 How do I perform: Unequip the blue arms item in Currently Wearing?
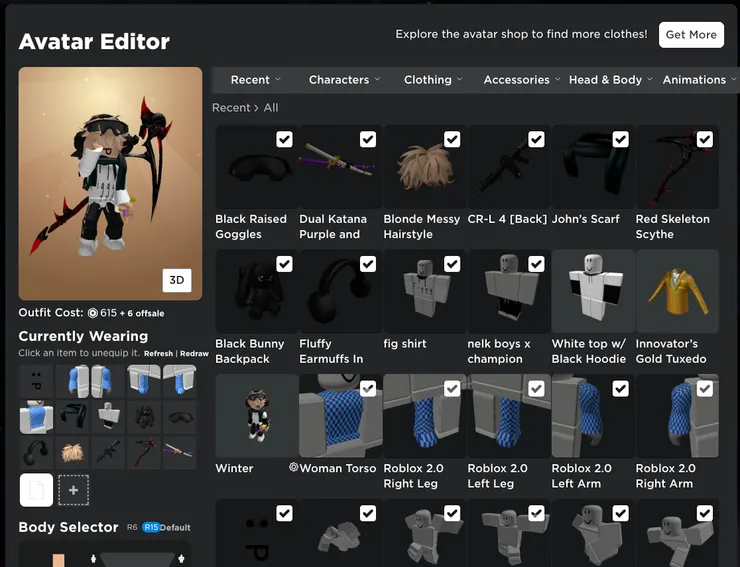click(x=90, y=381)
